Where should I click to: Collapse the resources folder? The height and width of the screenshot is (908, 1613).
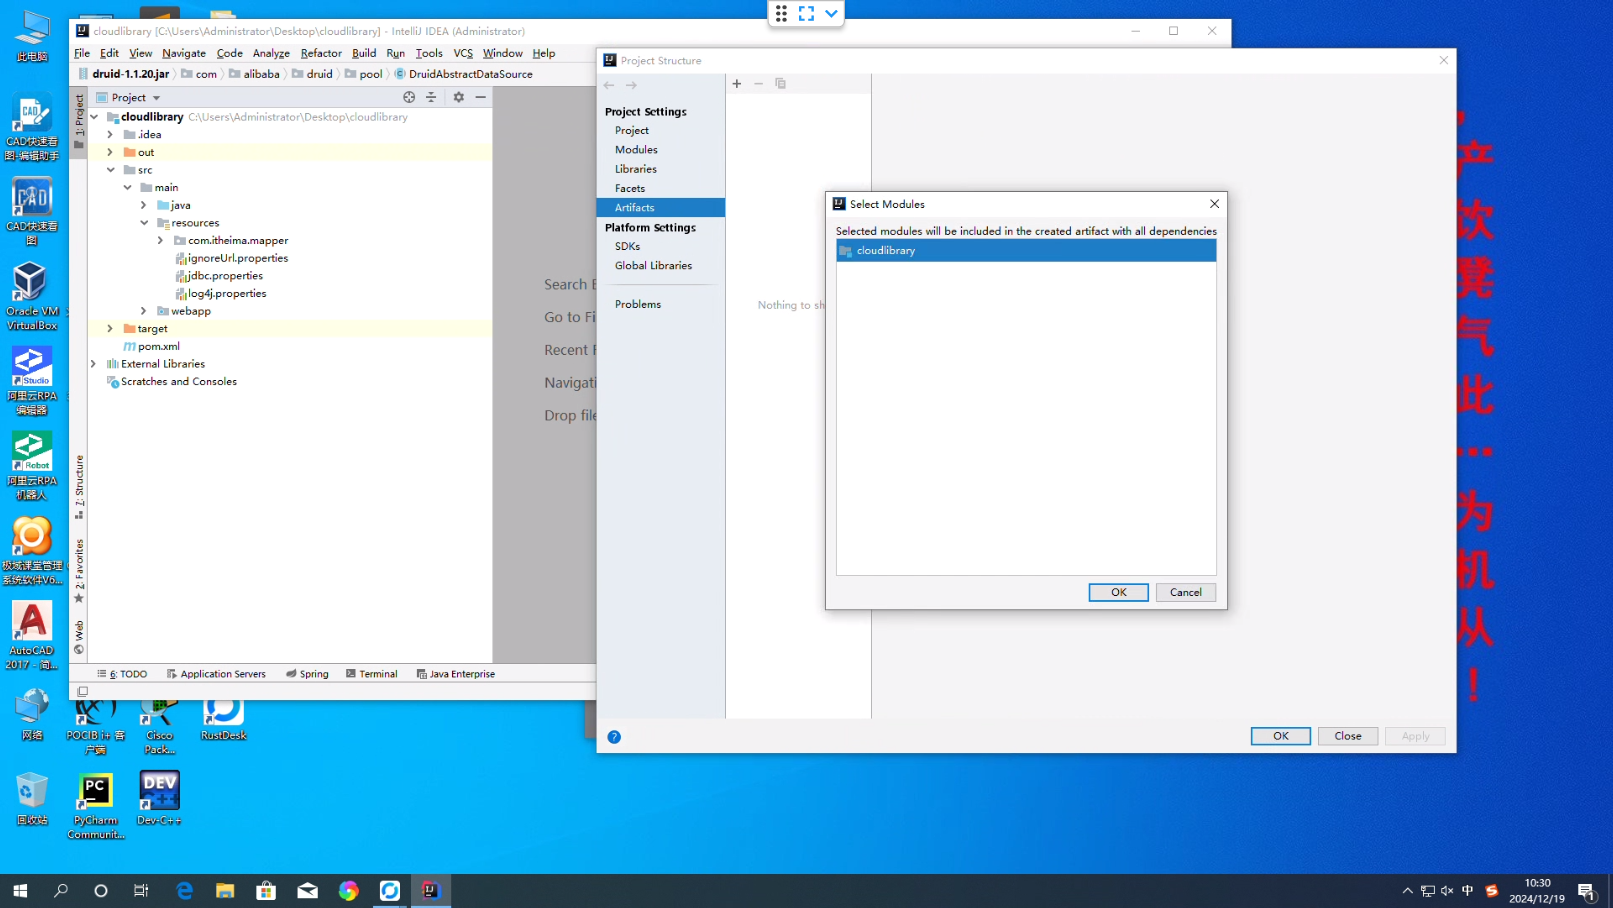click(x=145, y=223)
